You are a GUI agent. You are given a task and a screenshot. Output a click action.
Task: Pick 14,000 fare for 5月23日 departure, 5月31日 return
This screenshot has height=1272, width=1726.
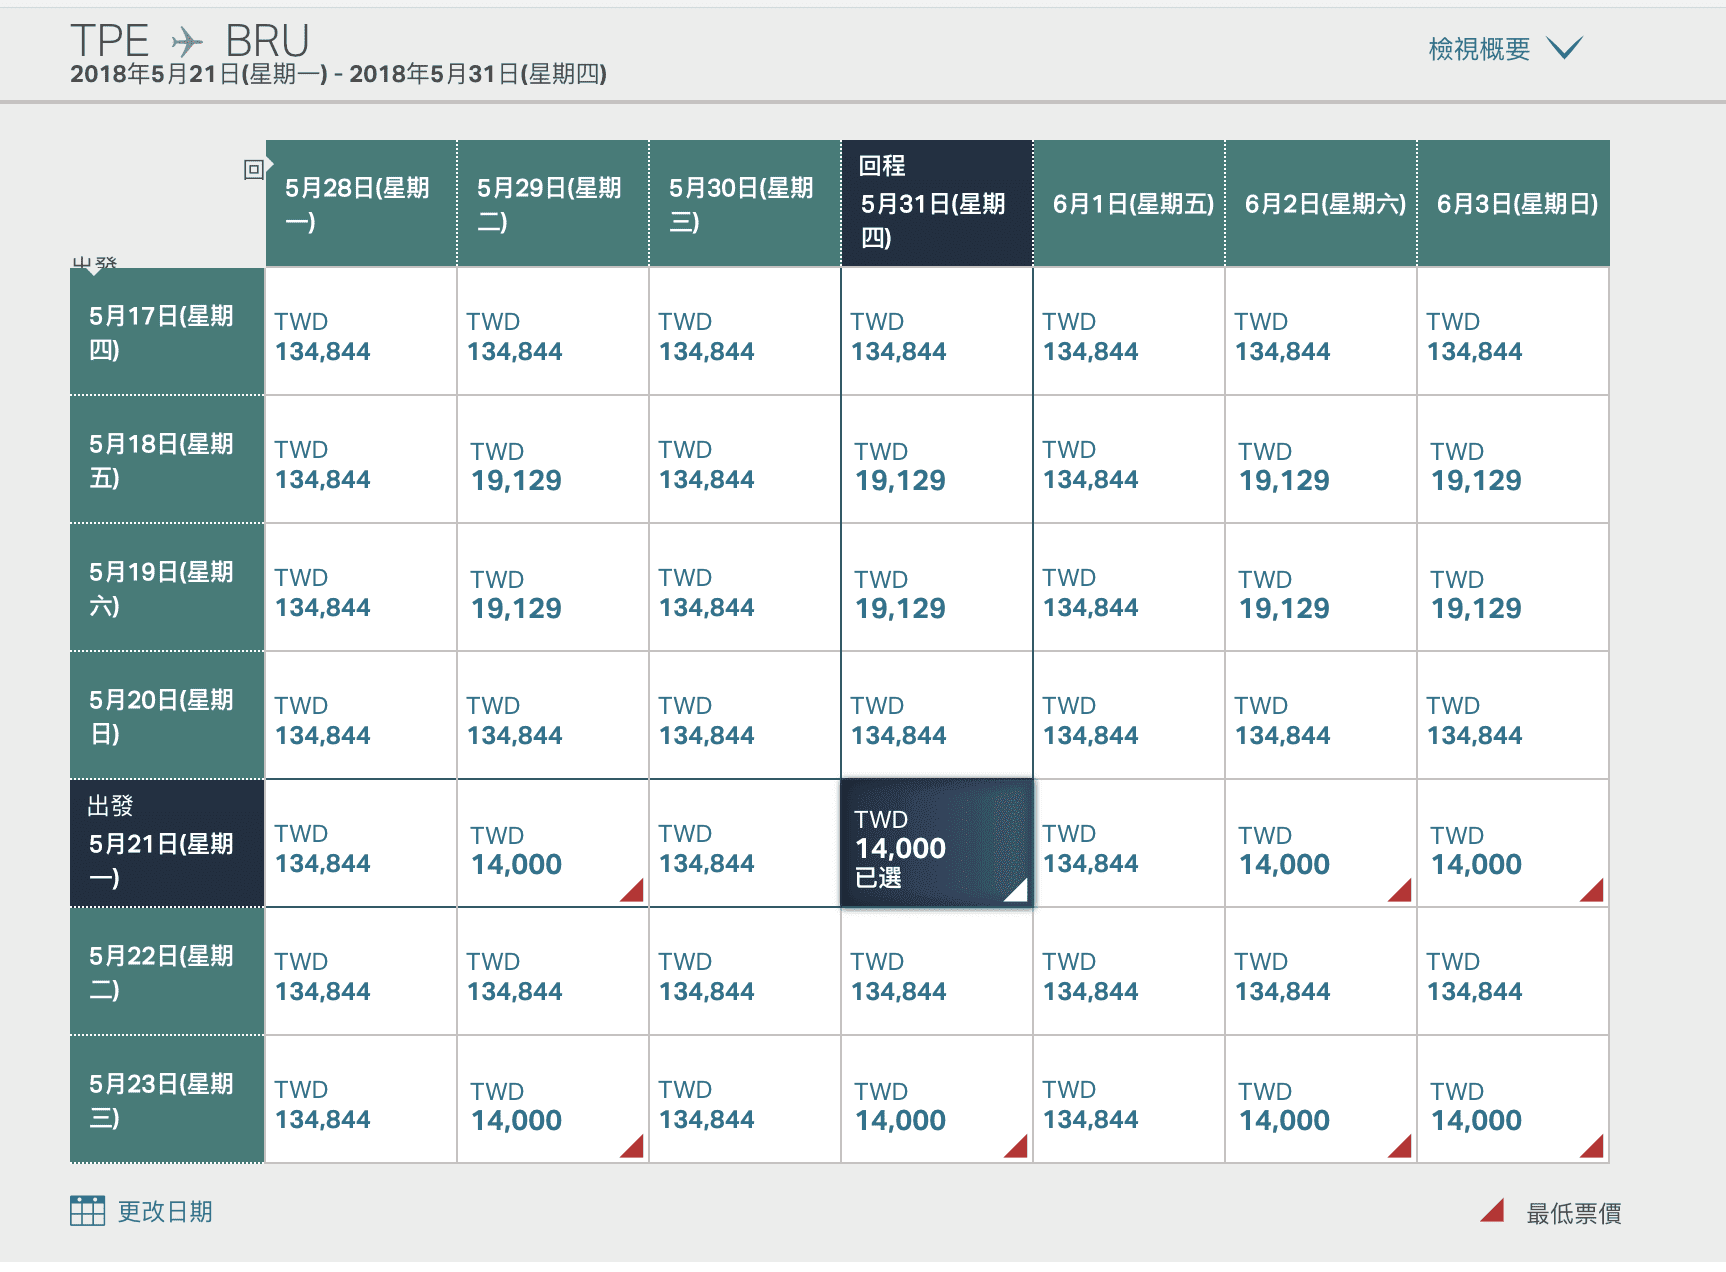click(937, 1100)
